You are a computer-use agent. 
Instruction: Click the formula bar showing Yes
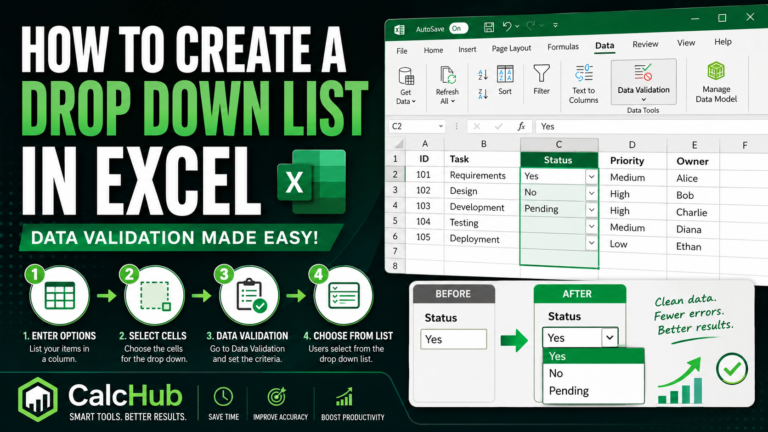coord(651,127)
